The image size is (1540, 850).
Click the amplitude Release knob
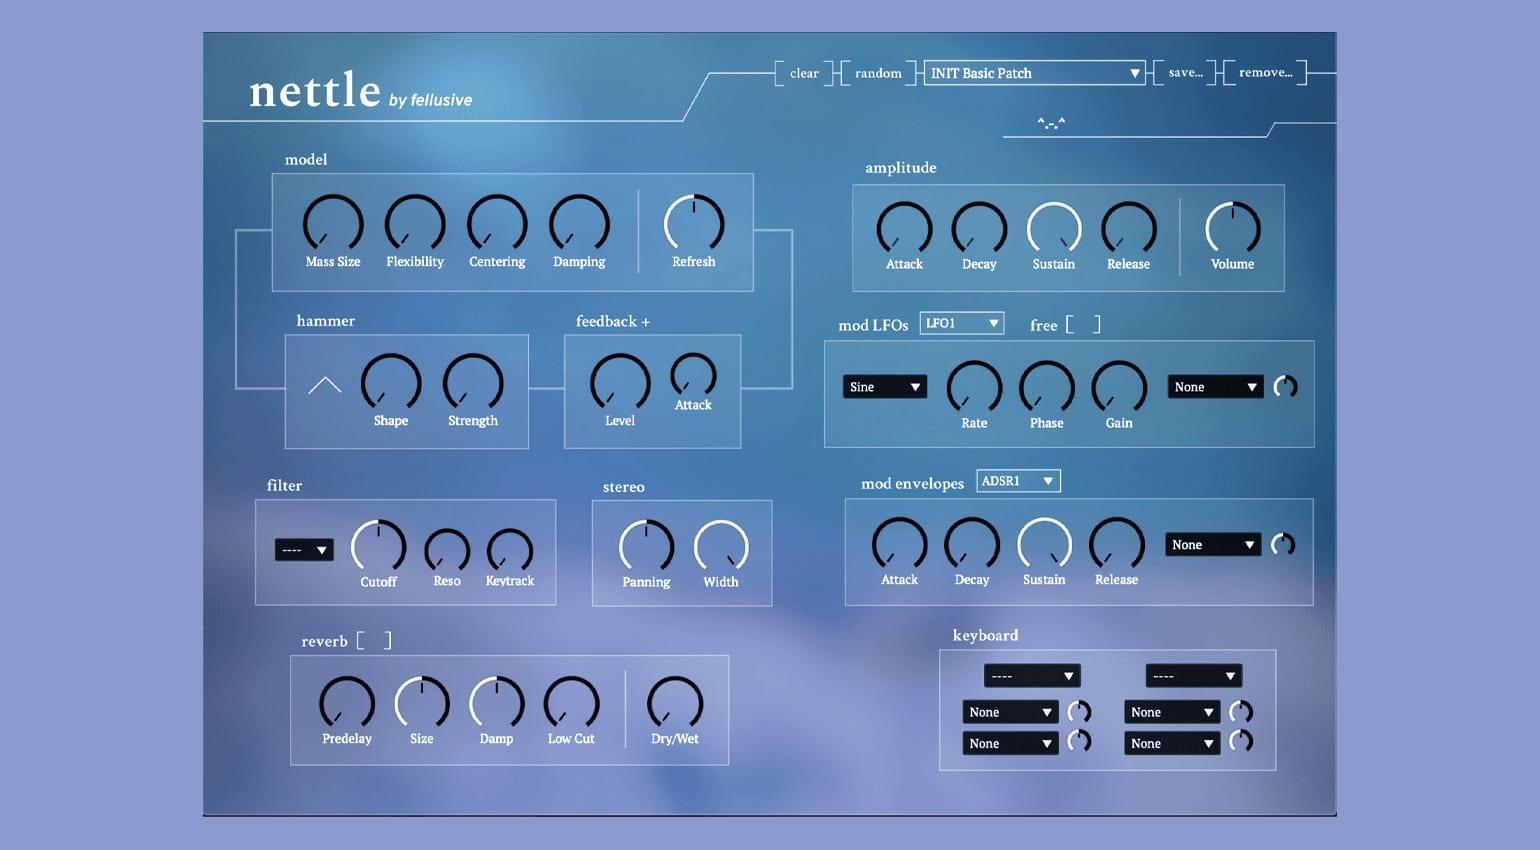[1128, 228]
